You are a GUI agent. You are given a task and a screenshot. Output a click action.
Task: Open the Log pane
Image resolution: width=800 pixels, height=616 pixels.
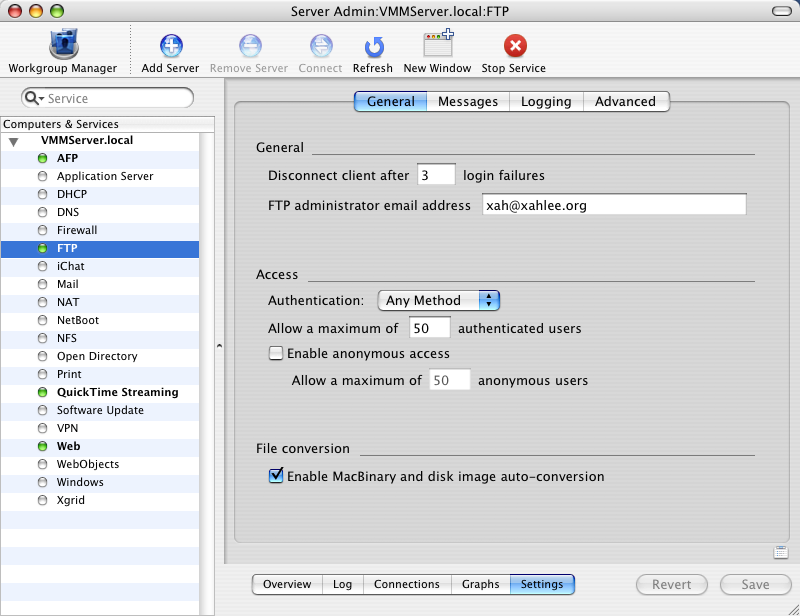click(x=343, y=584)
